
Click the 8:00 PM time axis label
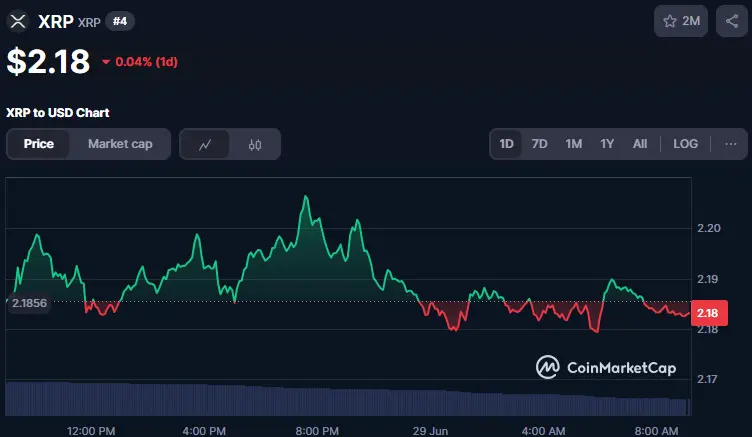click(317, 431)
